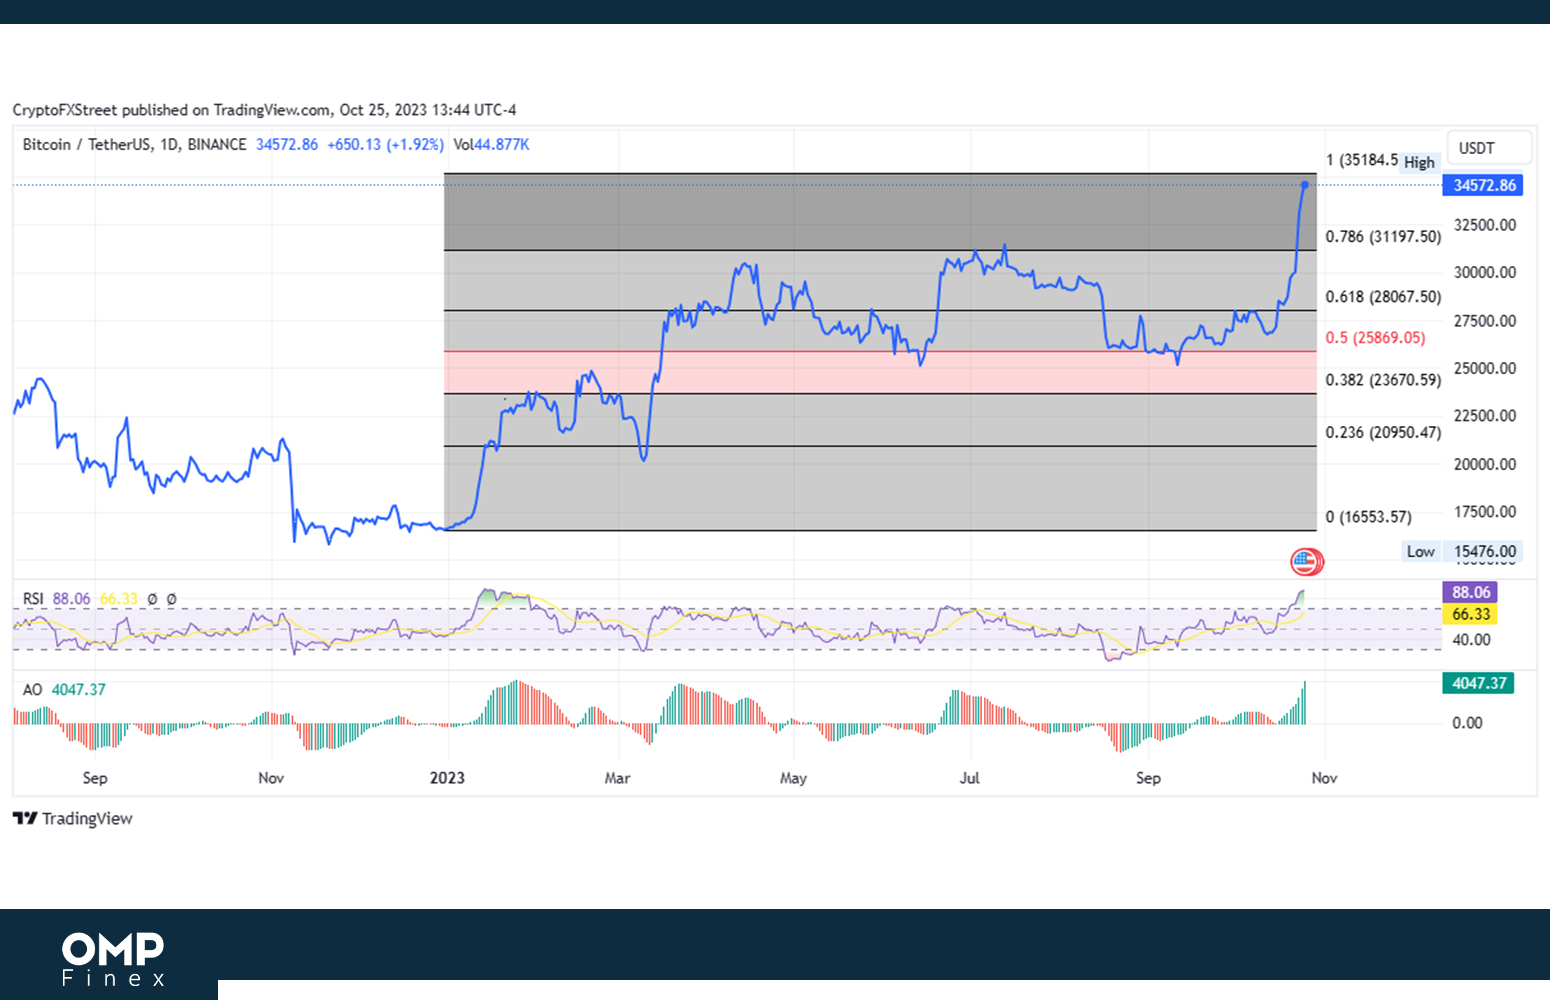Click the green AO value tag 4047.37
1550x1000 pixels.
1478,683
